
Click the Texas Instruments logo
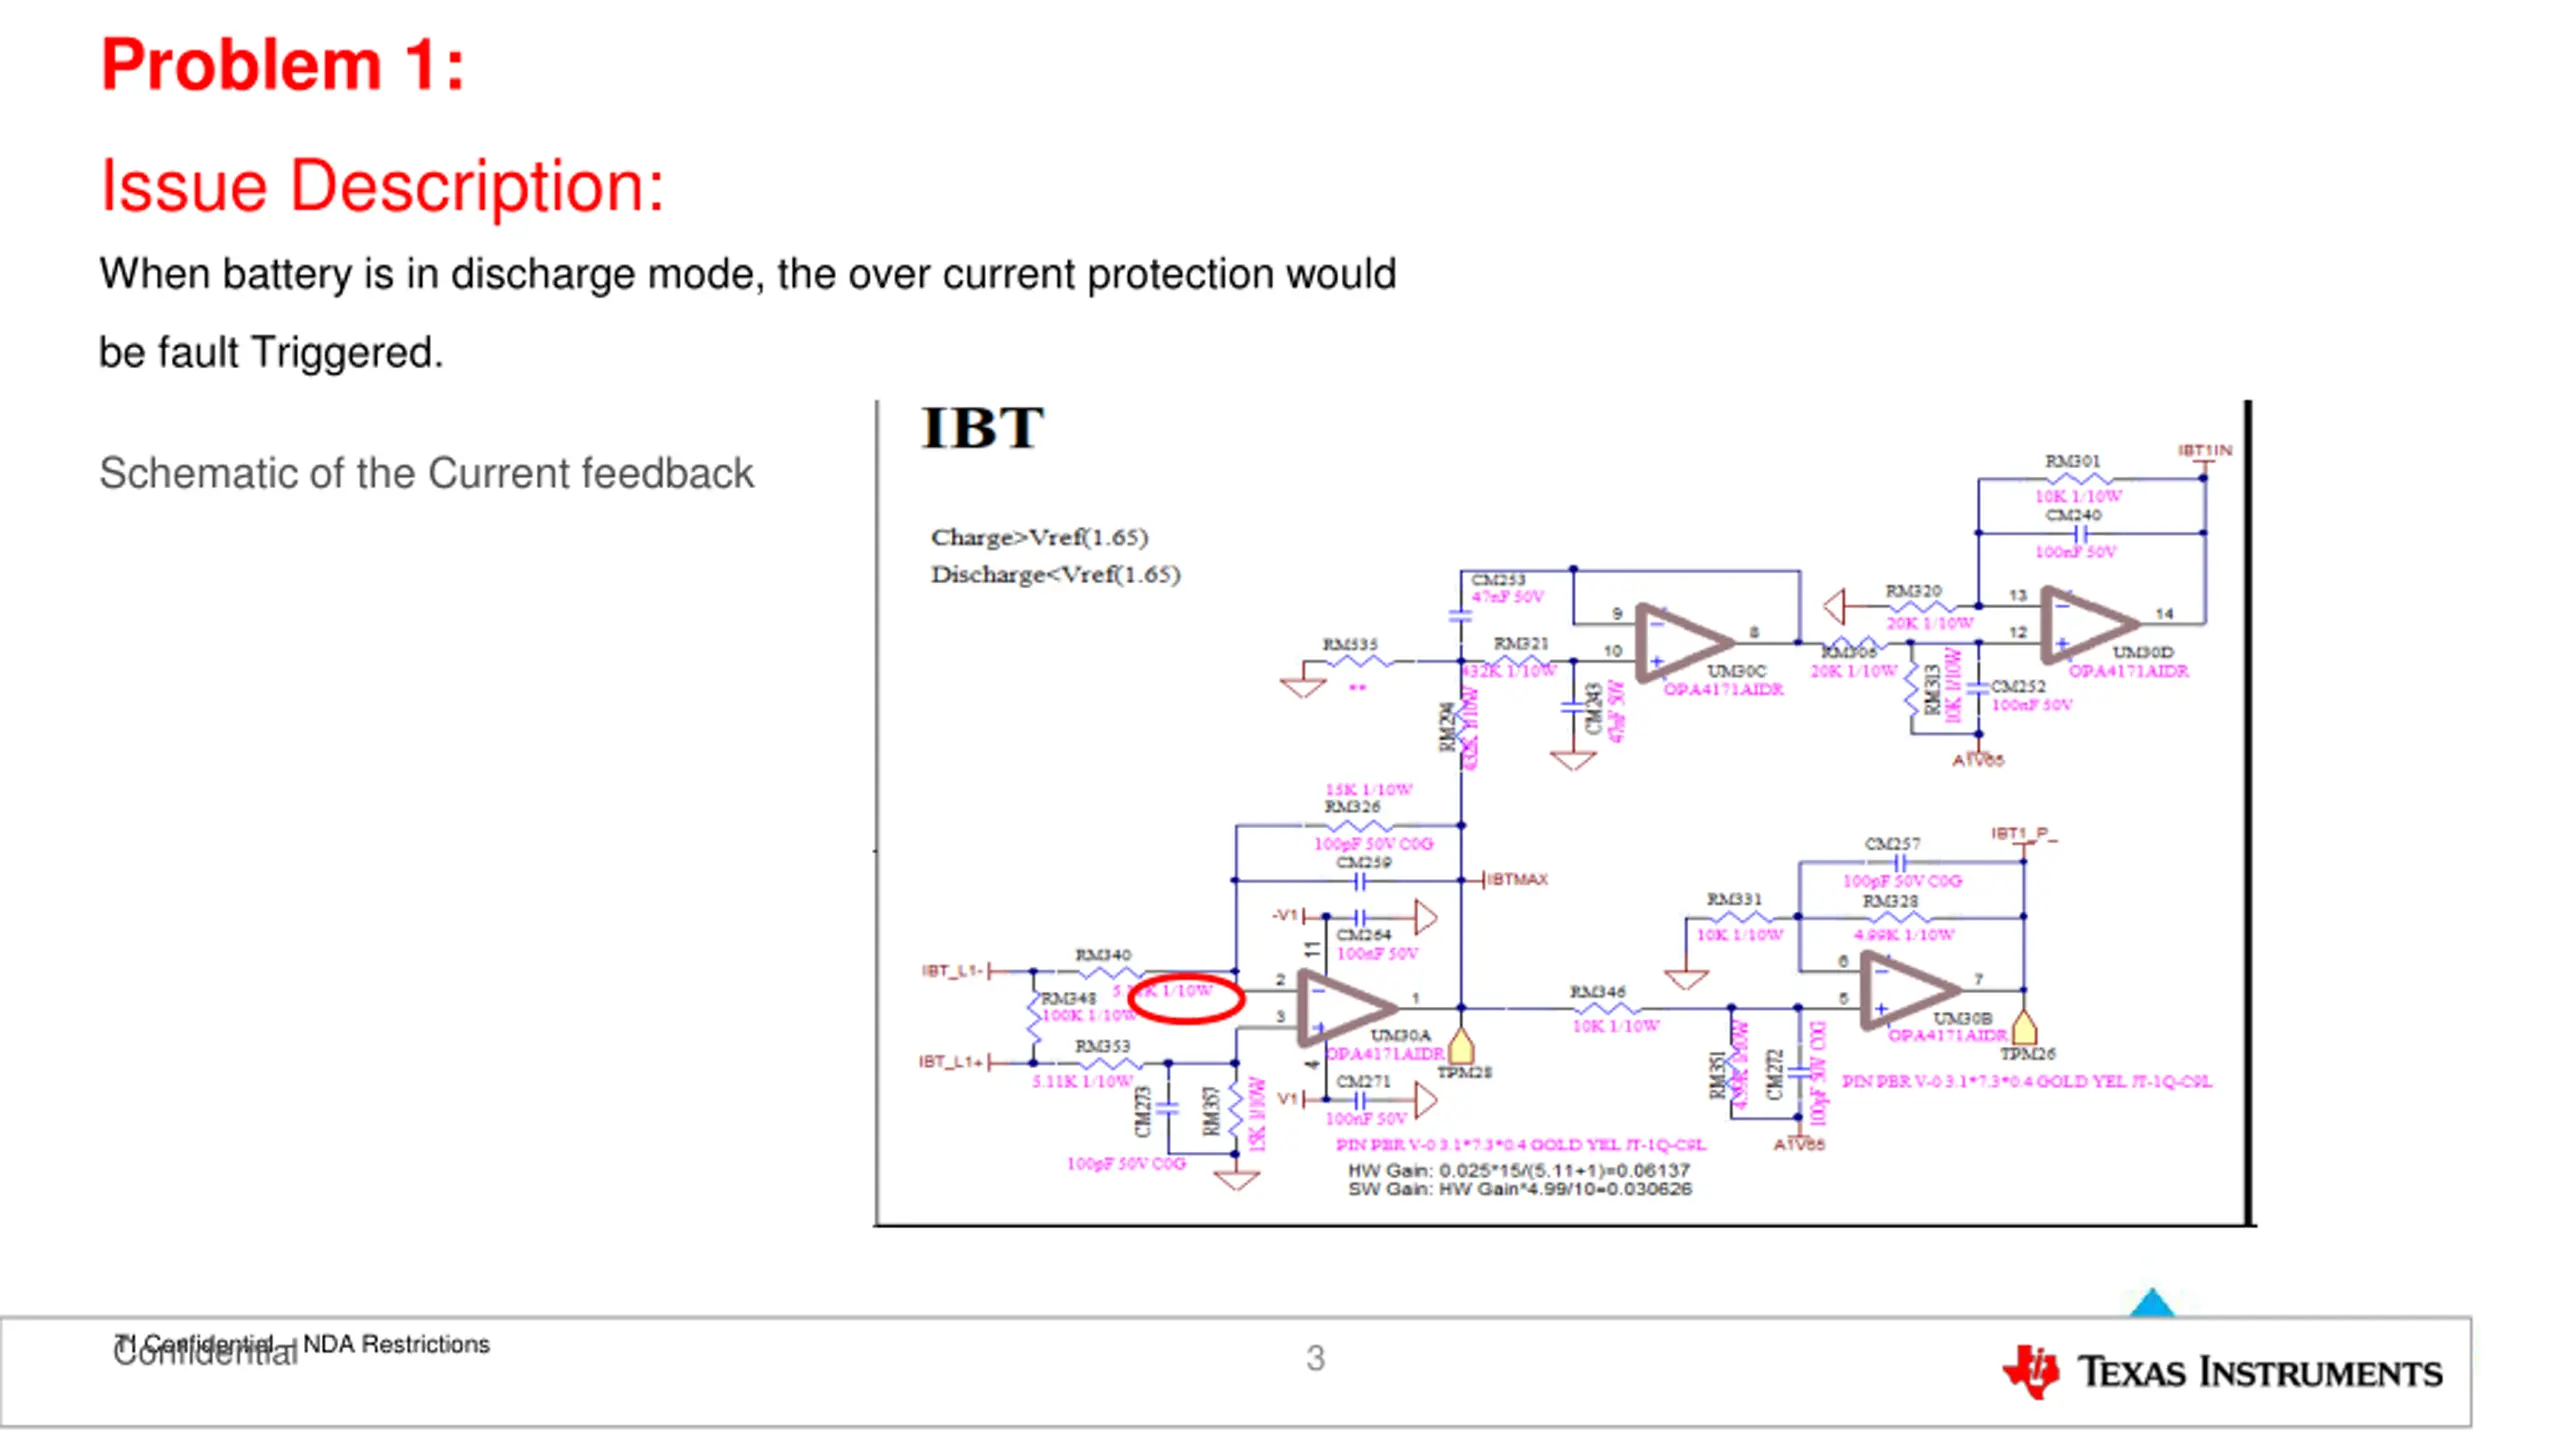[2222, 1372]
